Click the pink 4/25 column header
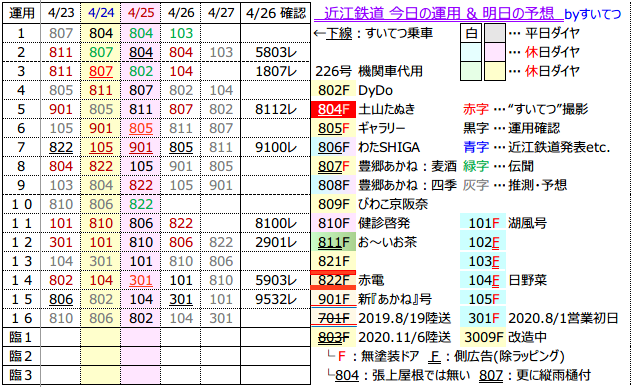 140,13
